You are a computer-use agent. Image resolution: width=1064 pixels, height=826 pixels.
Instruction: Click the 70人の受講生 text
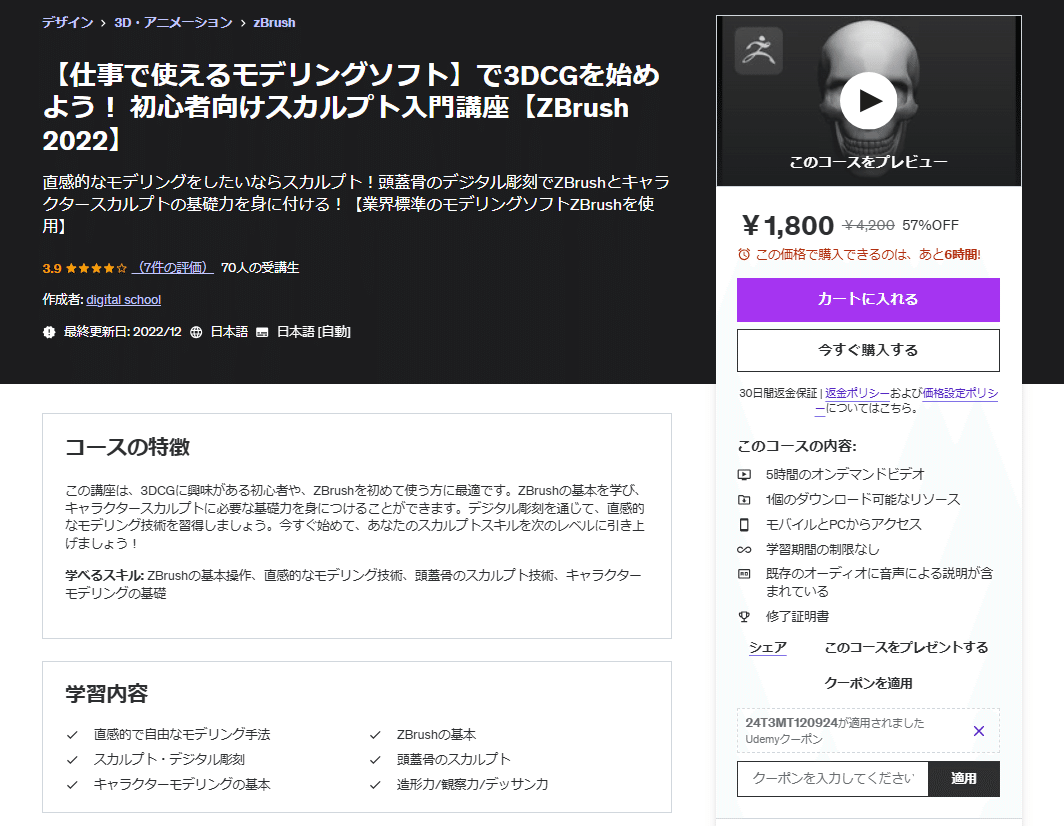point(260,267)
